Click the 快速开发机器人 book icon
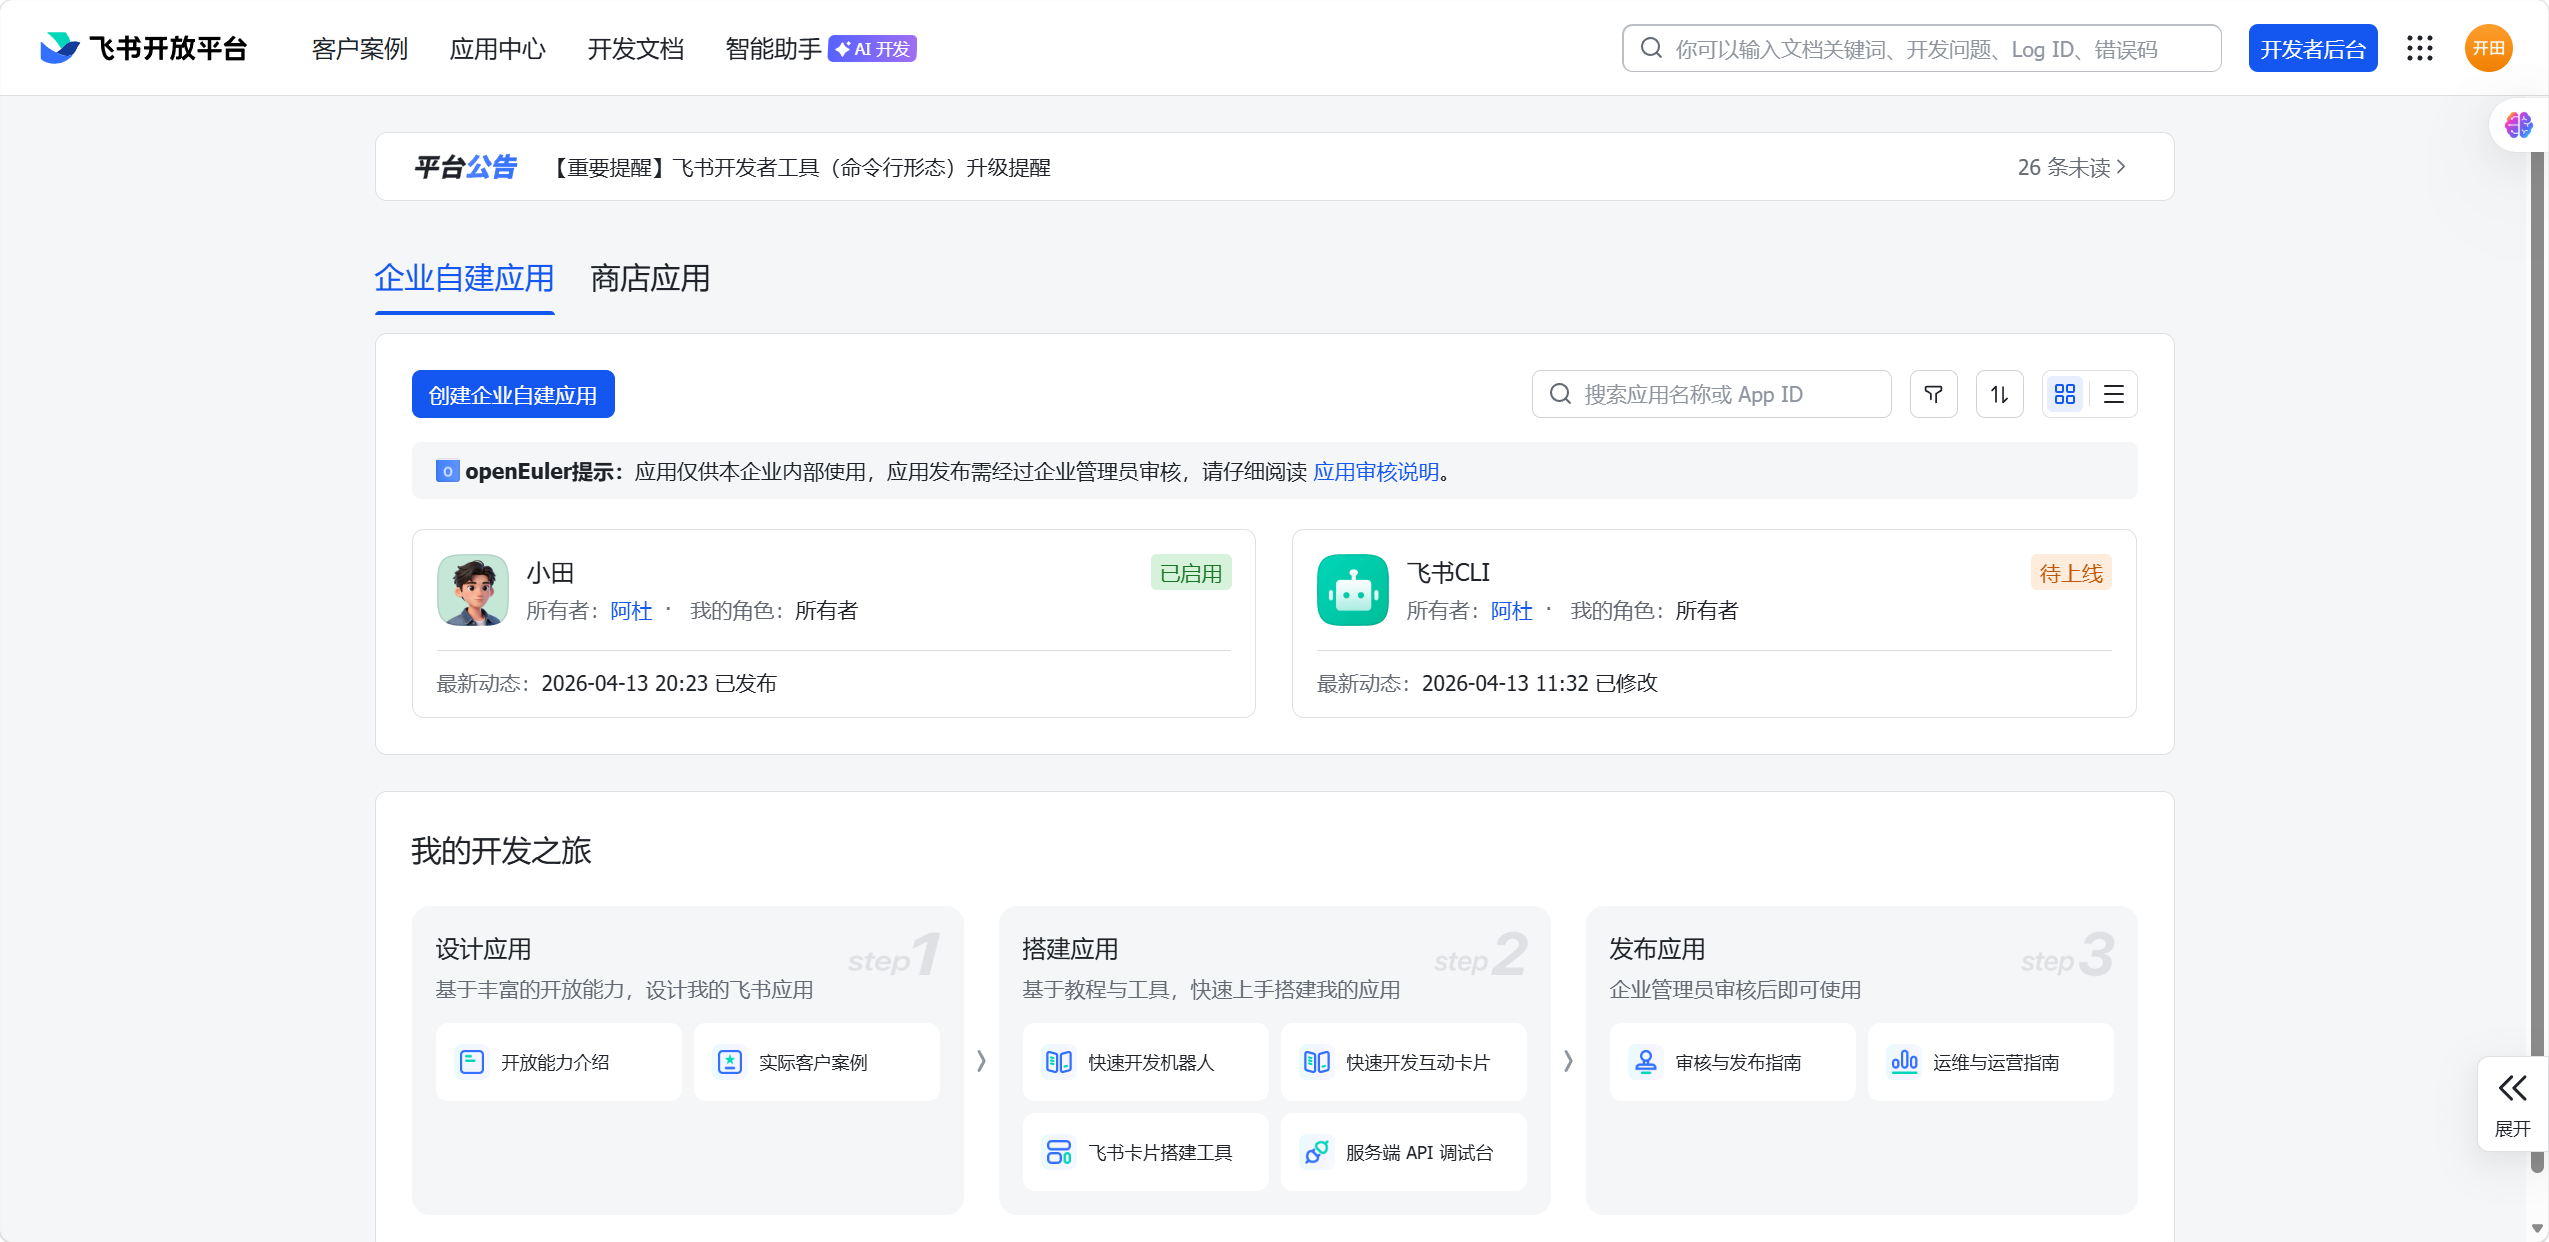Image resolution: width=2549 pixels, height=1242 pixels. [1058, 1062]
